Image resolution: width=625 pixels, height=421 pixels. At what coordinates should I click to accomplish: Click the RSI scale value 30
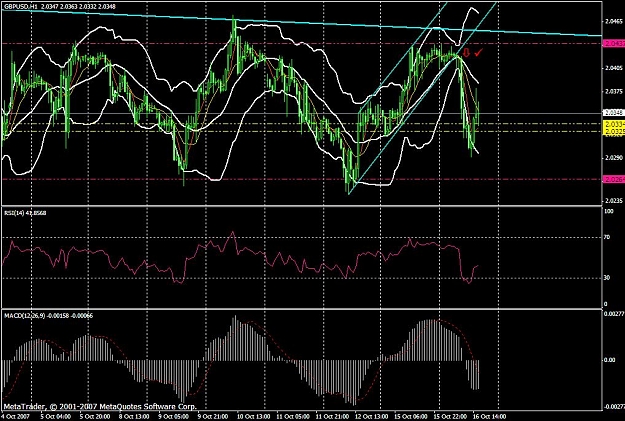coord(607,278)
